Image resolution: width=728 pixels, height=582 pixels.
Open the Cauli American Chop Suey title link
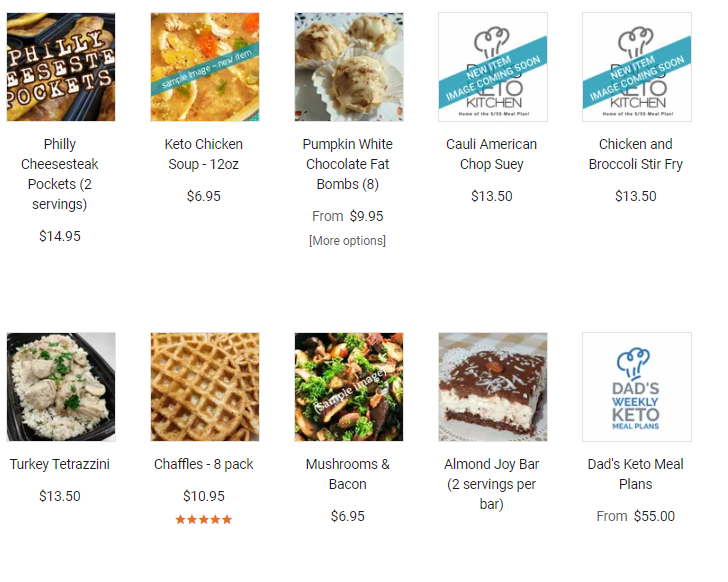coord(491,154)
